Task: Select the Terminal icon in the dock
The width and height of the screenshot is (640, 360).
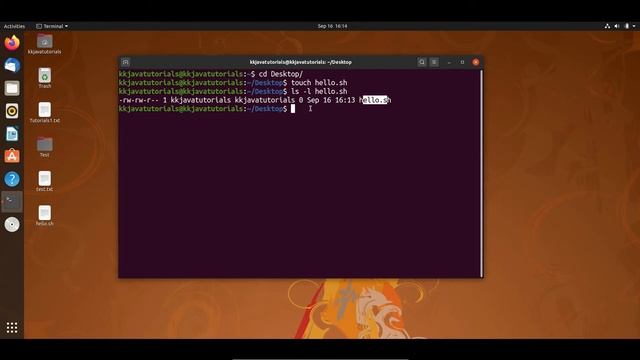Action: pos(12,202)
